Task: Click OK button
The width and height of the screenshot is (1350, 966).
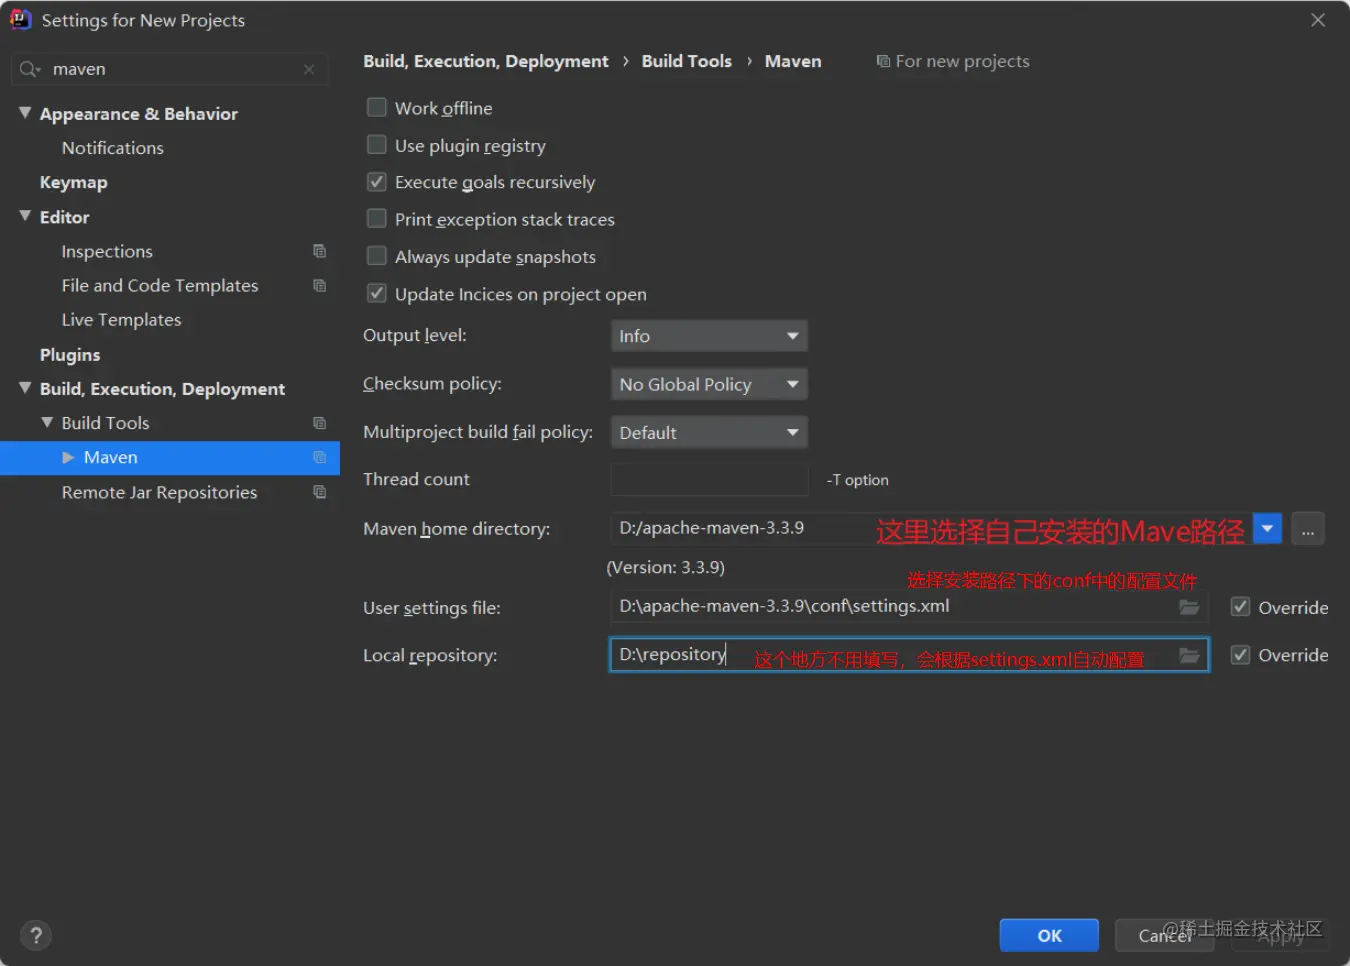Action: [x=1049, y=935]
